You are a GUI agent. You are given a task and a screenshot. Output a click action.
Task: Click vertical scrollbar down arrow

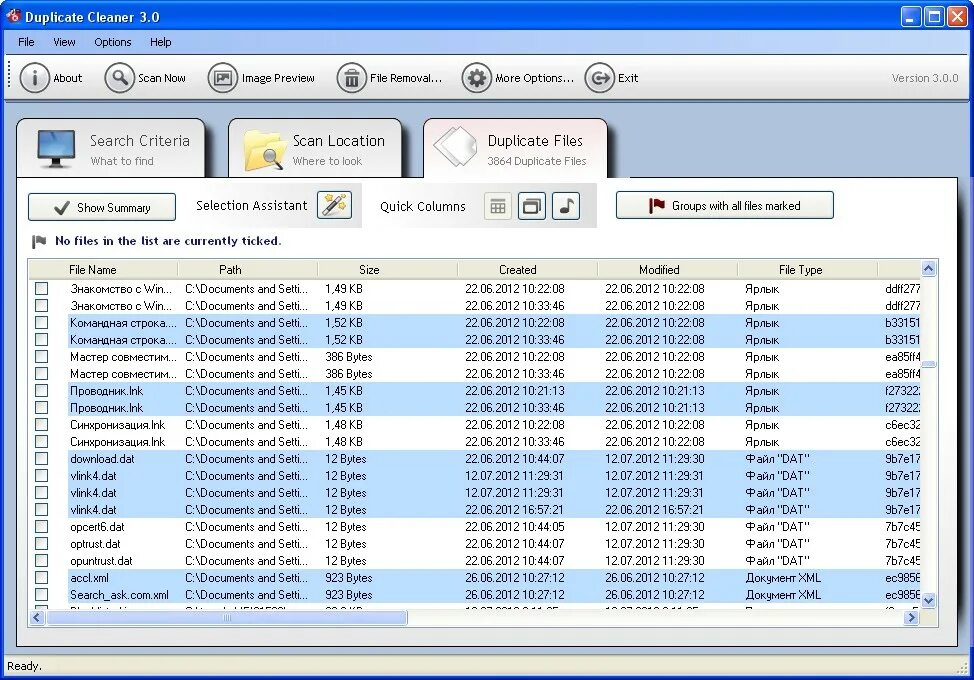(x=929, y=601)
